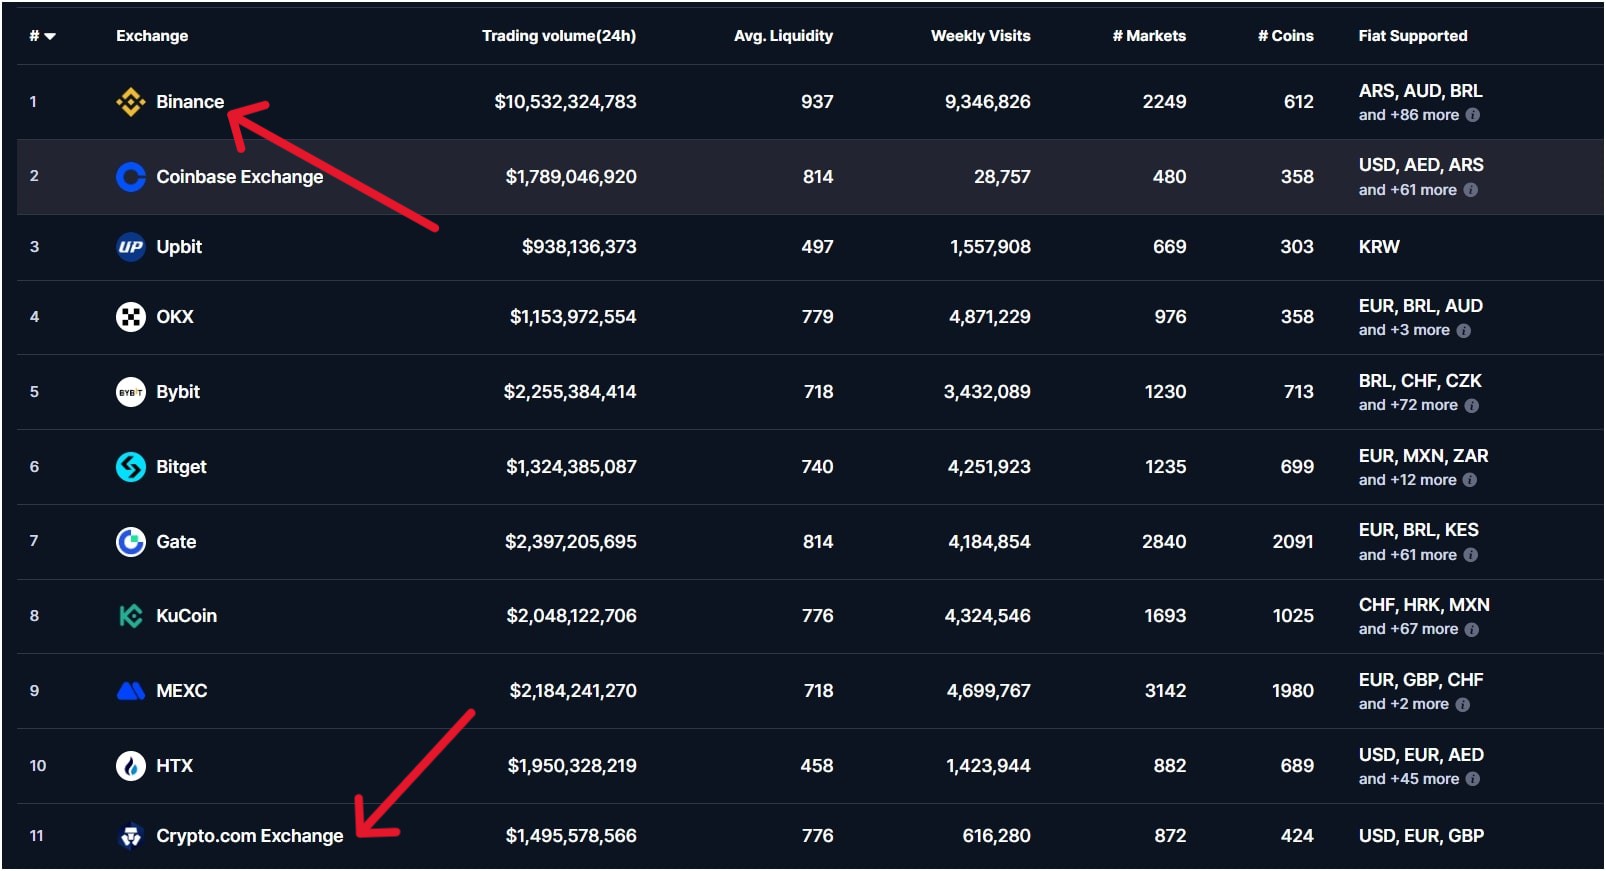
Task: Click OKX volume $1,153,972,554
Action: (573, 317)
